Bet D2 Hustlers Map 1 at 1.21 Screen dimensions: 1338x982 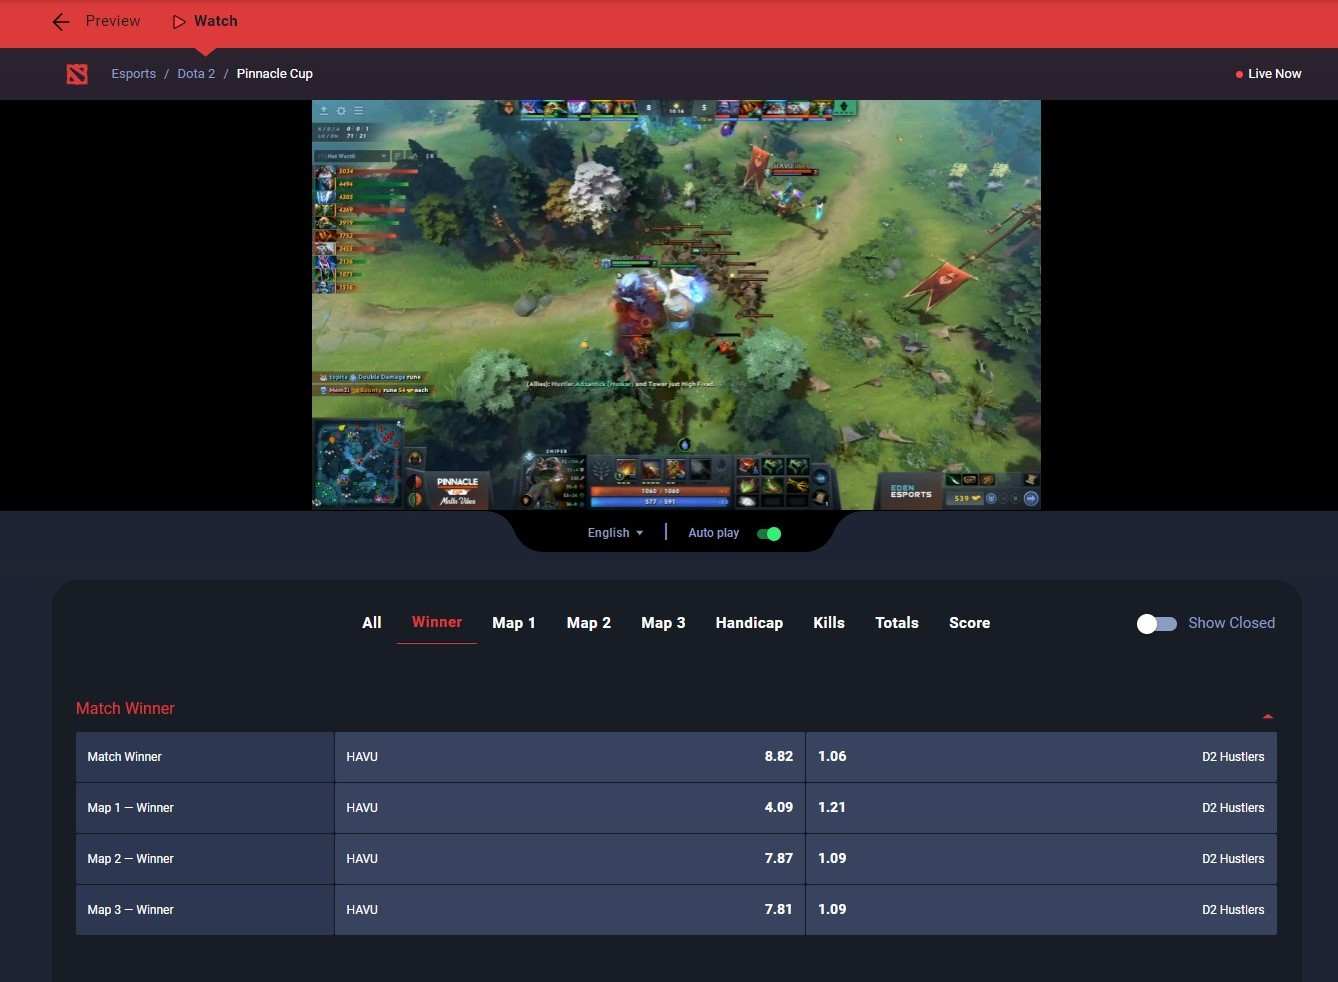point(1041,808)
